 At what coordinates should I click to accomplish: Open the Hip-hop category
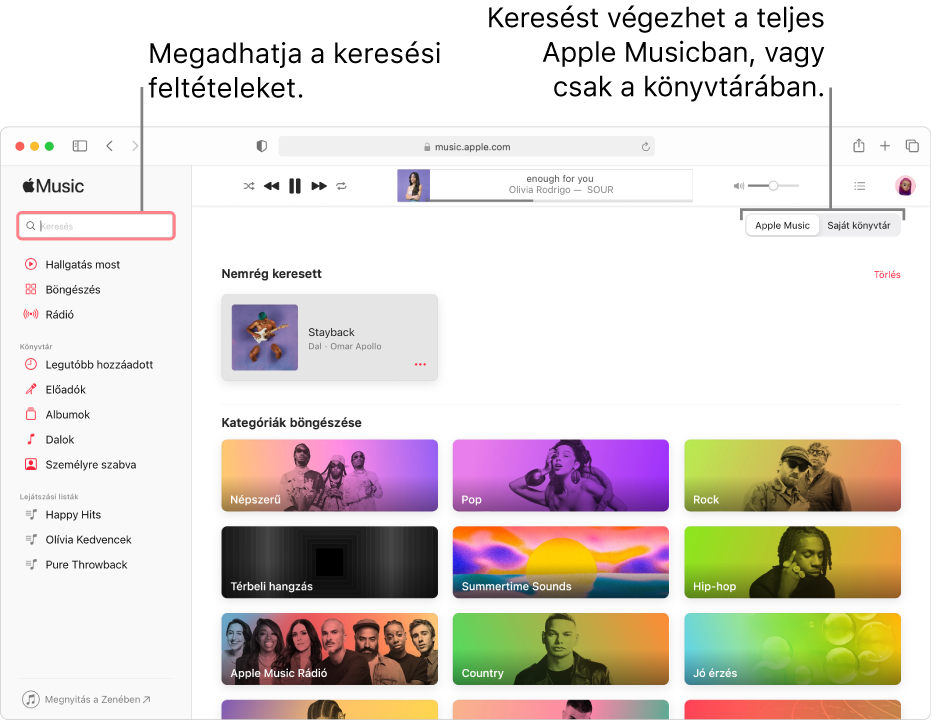[x=792, y=562]
